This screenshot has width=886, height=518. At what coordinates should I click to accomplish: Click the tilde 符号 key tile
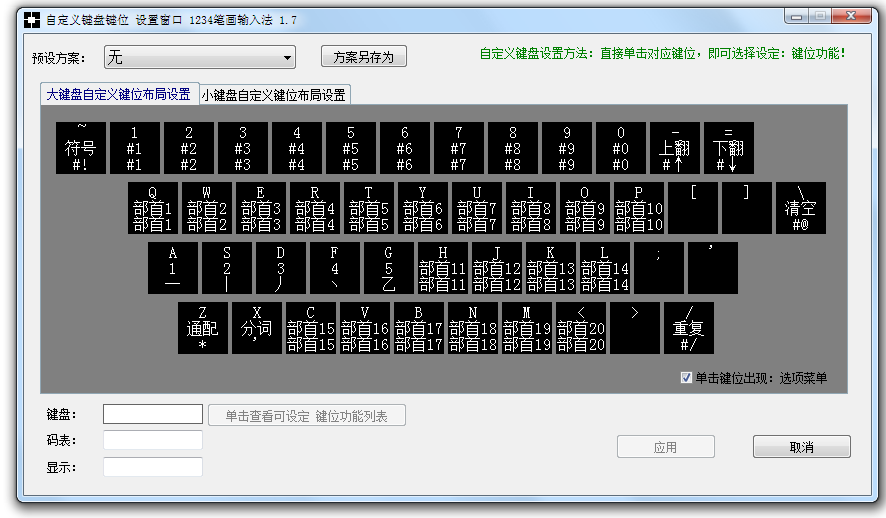point(81,148)
